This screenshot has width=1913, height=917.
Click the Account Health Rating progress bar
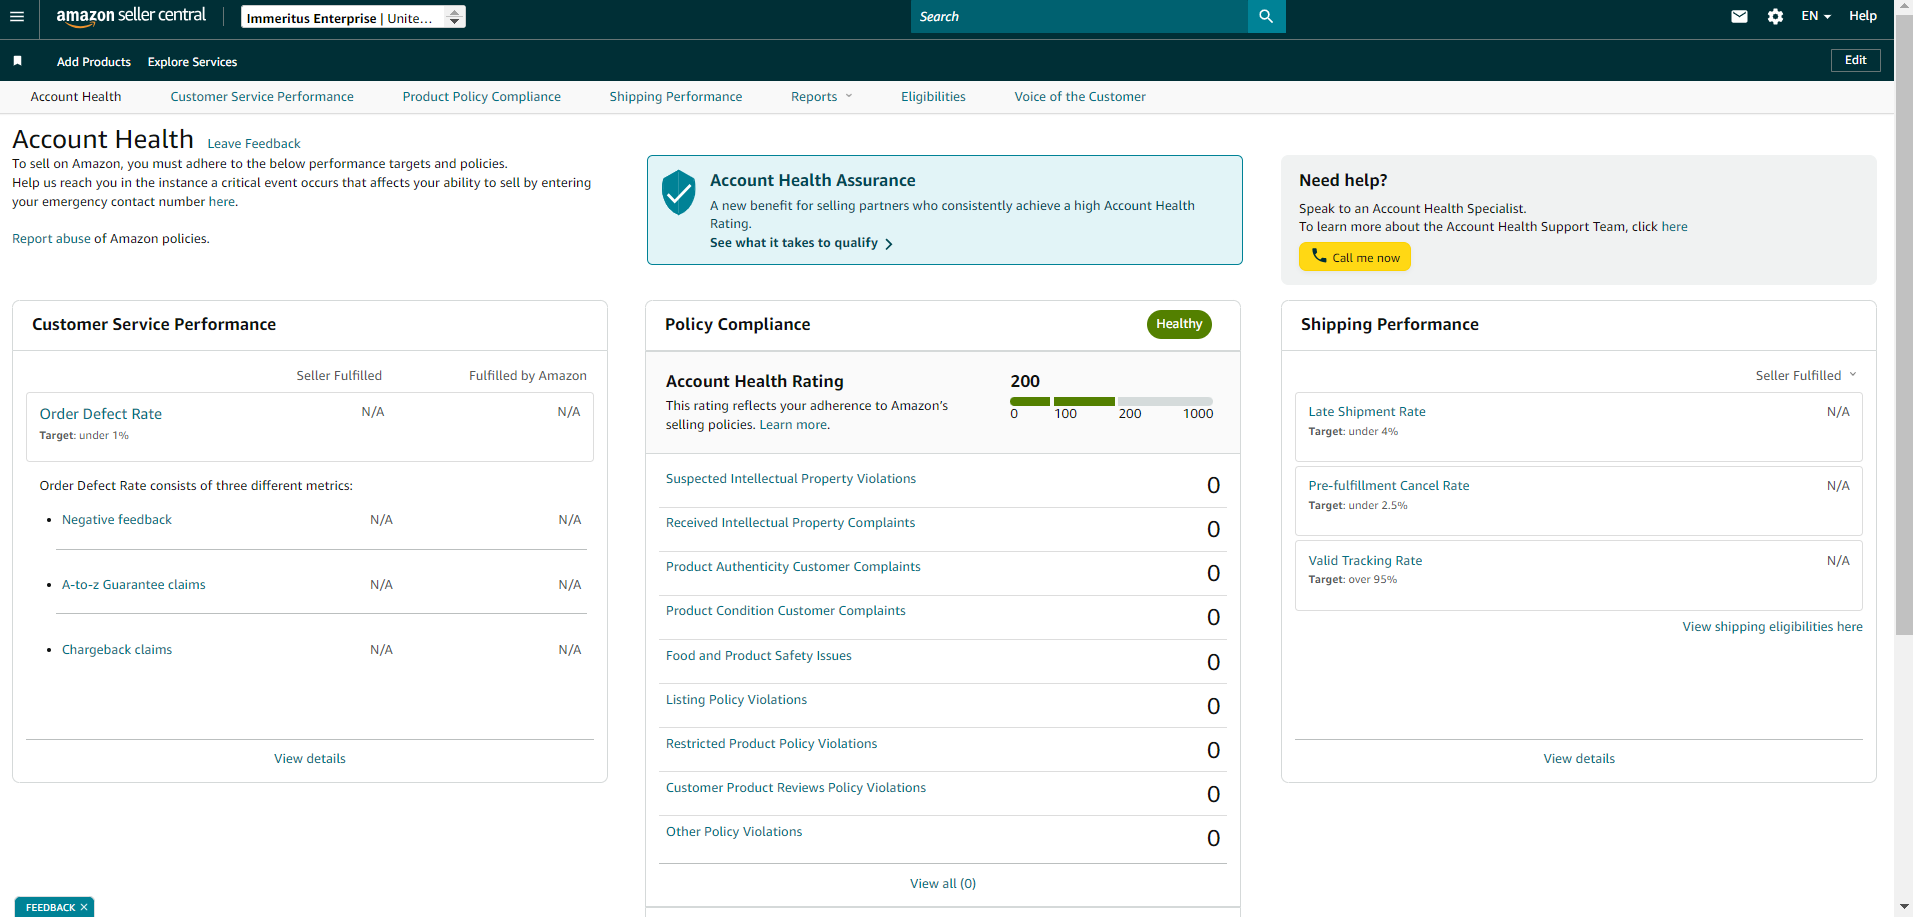(x=1111, y=401)
